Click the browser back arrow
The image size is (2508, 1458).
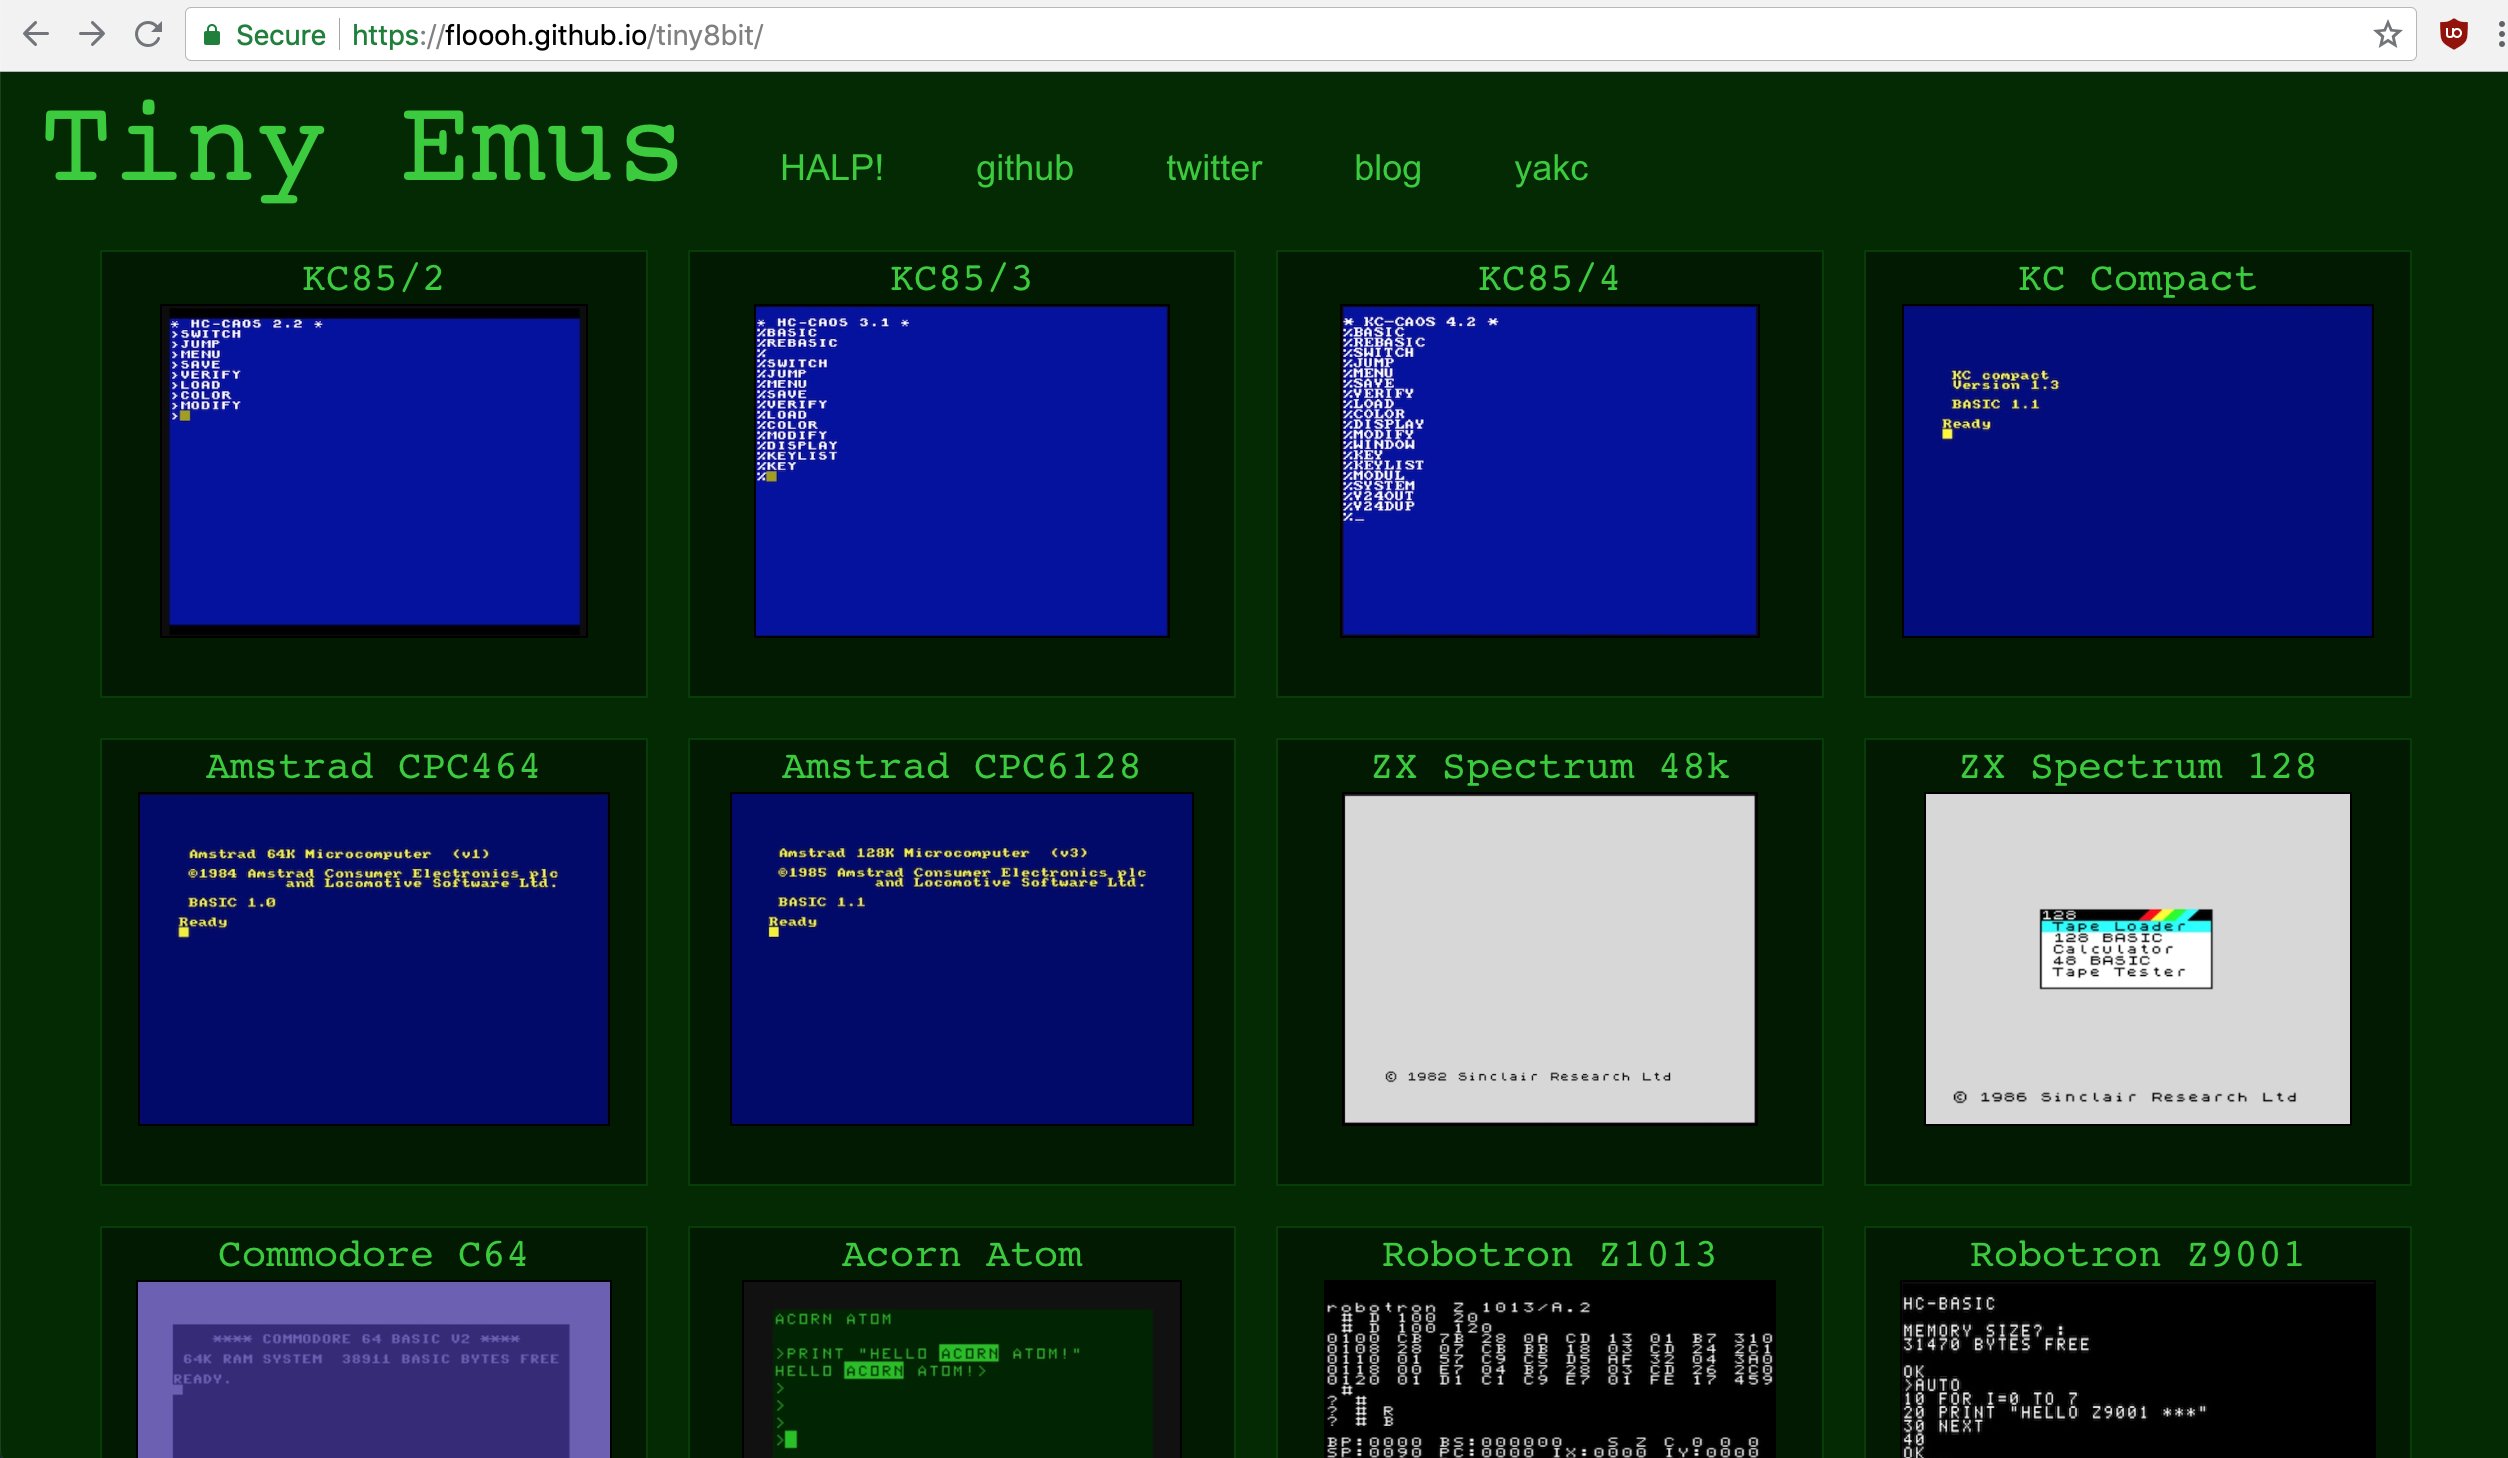point(36,35)
